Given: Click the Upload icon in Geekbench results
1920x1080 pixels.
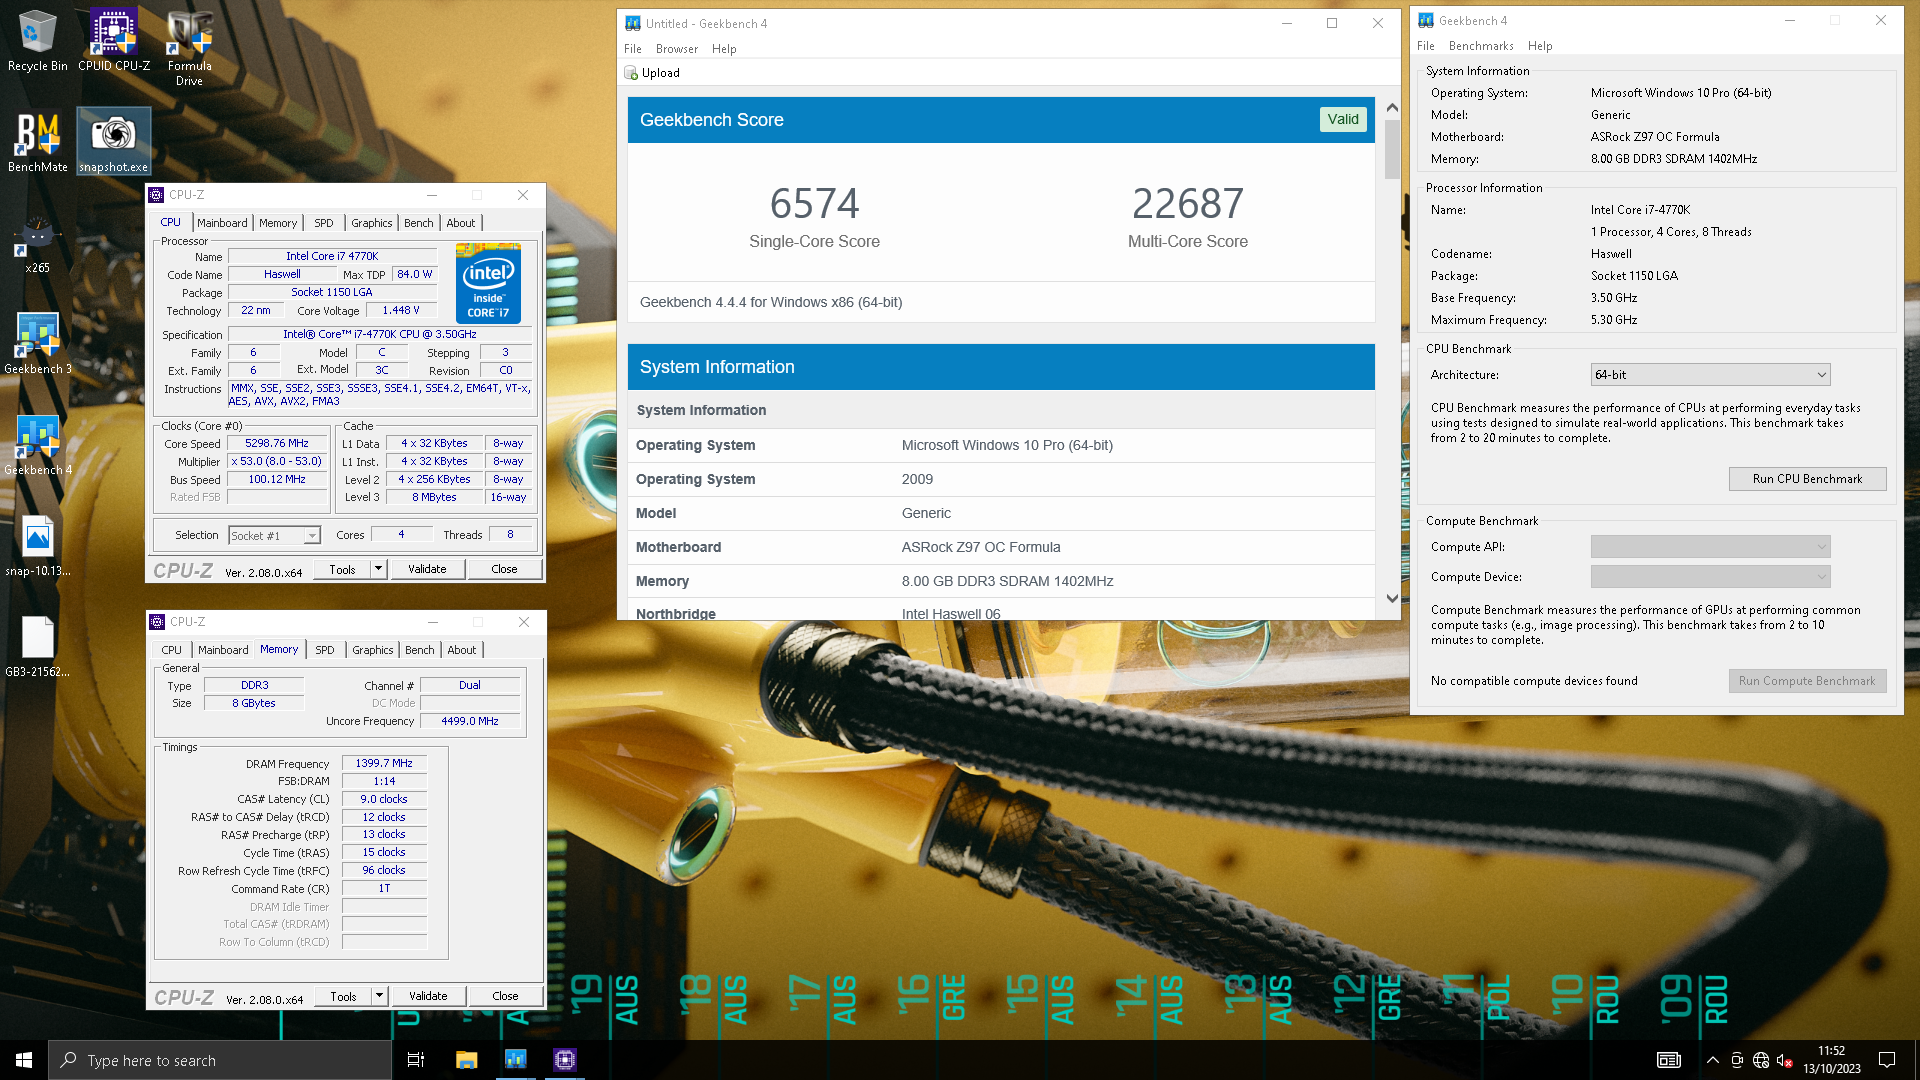Looking at the screenshot, I should pos(631,73).
